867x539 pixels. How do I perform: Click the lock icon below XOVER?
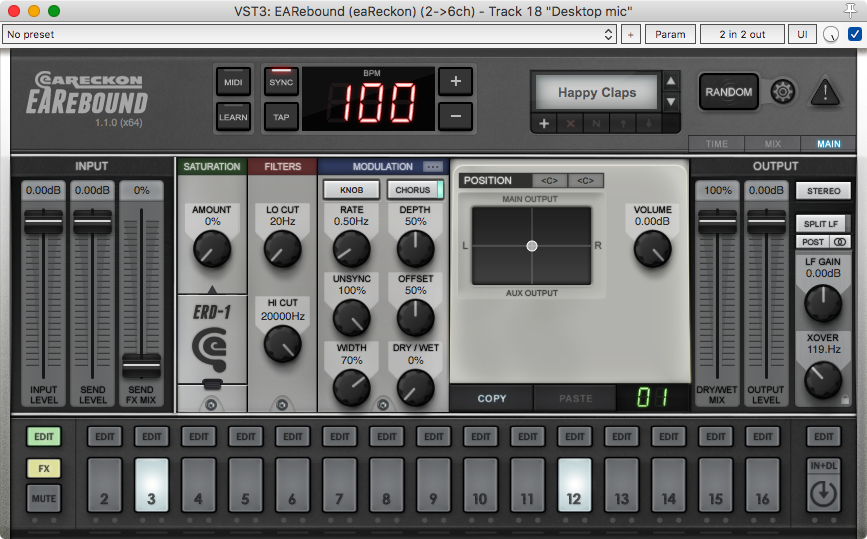[x=845, y=399]
